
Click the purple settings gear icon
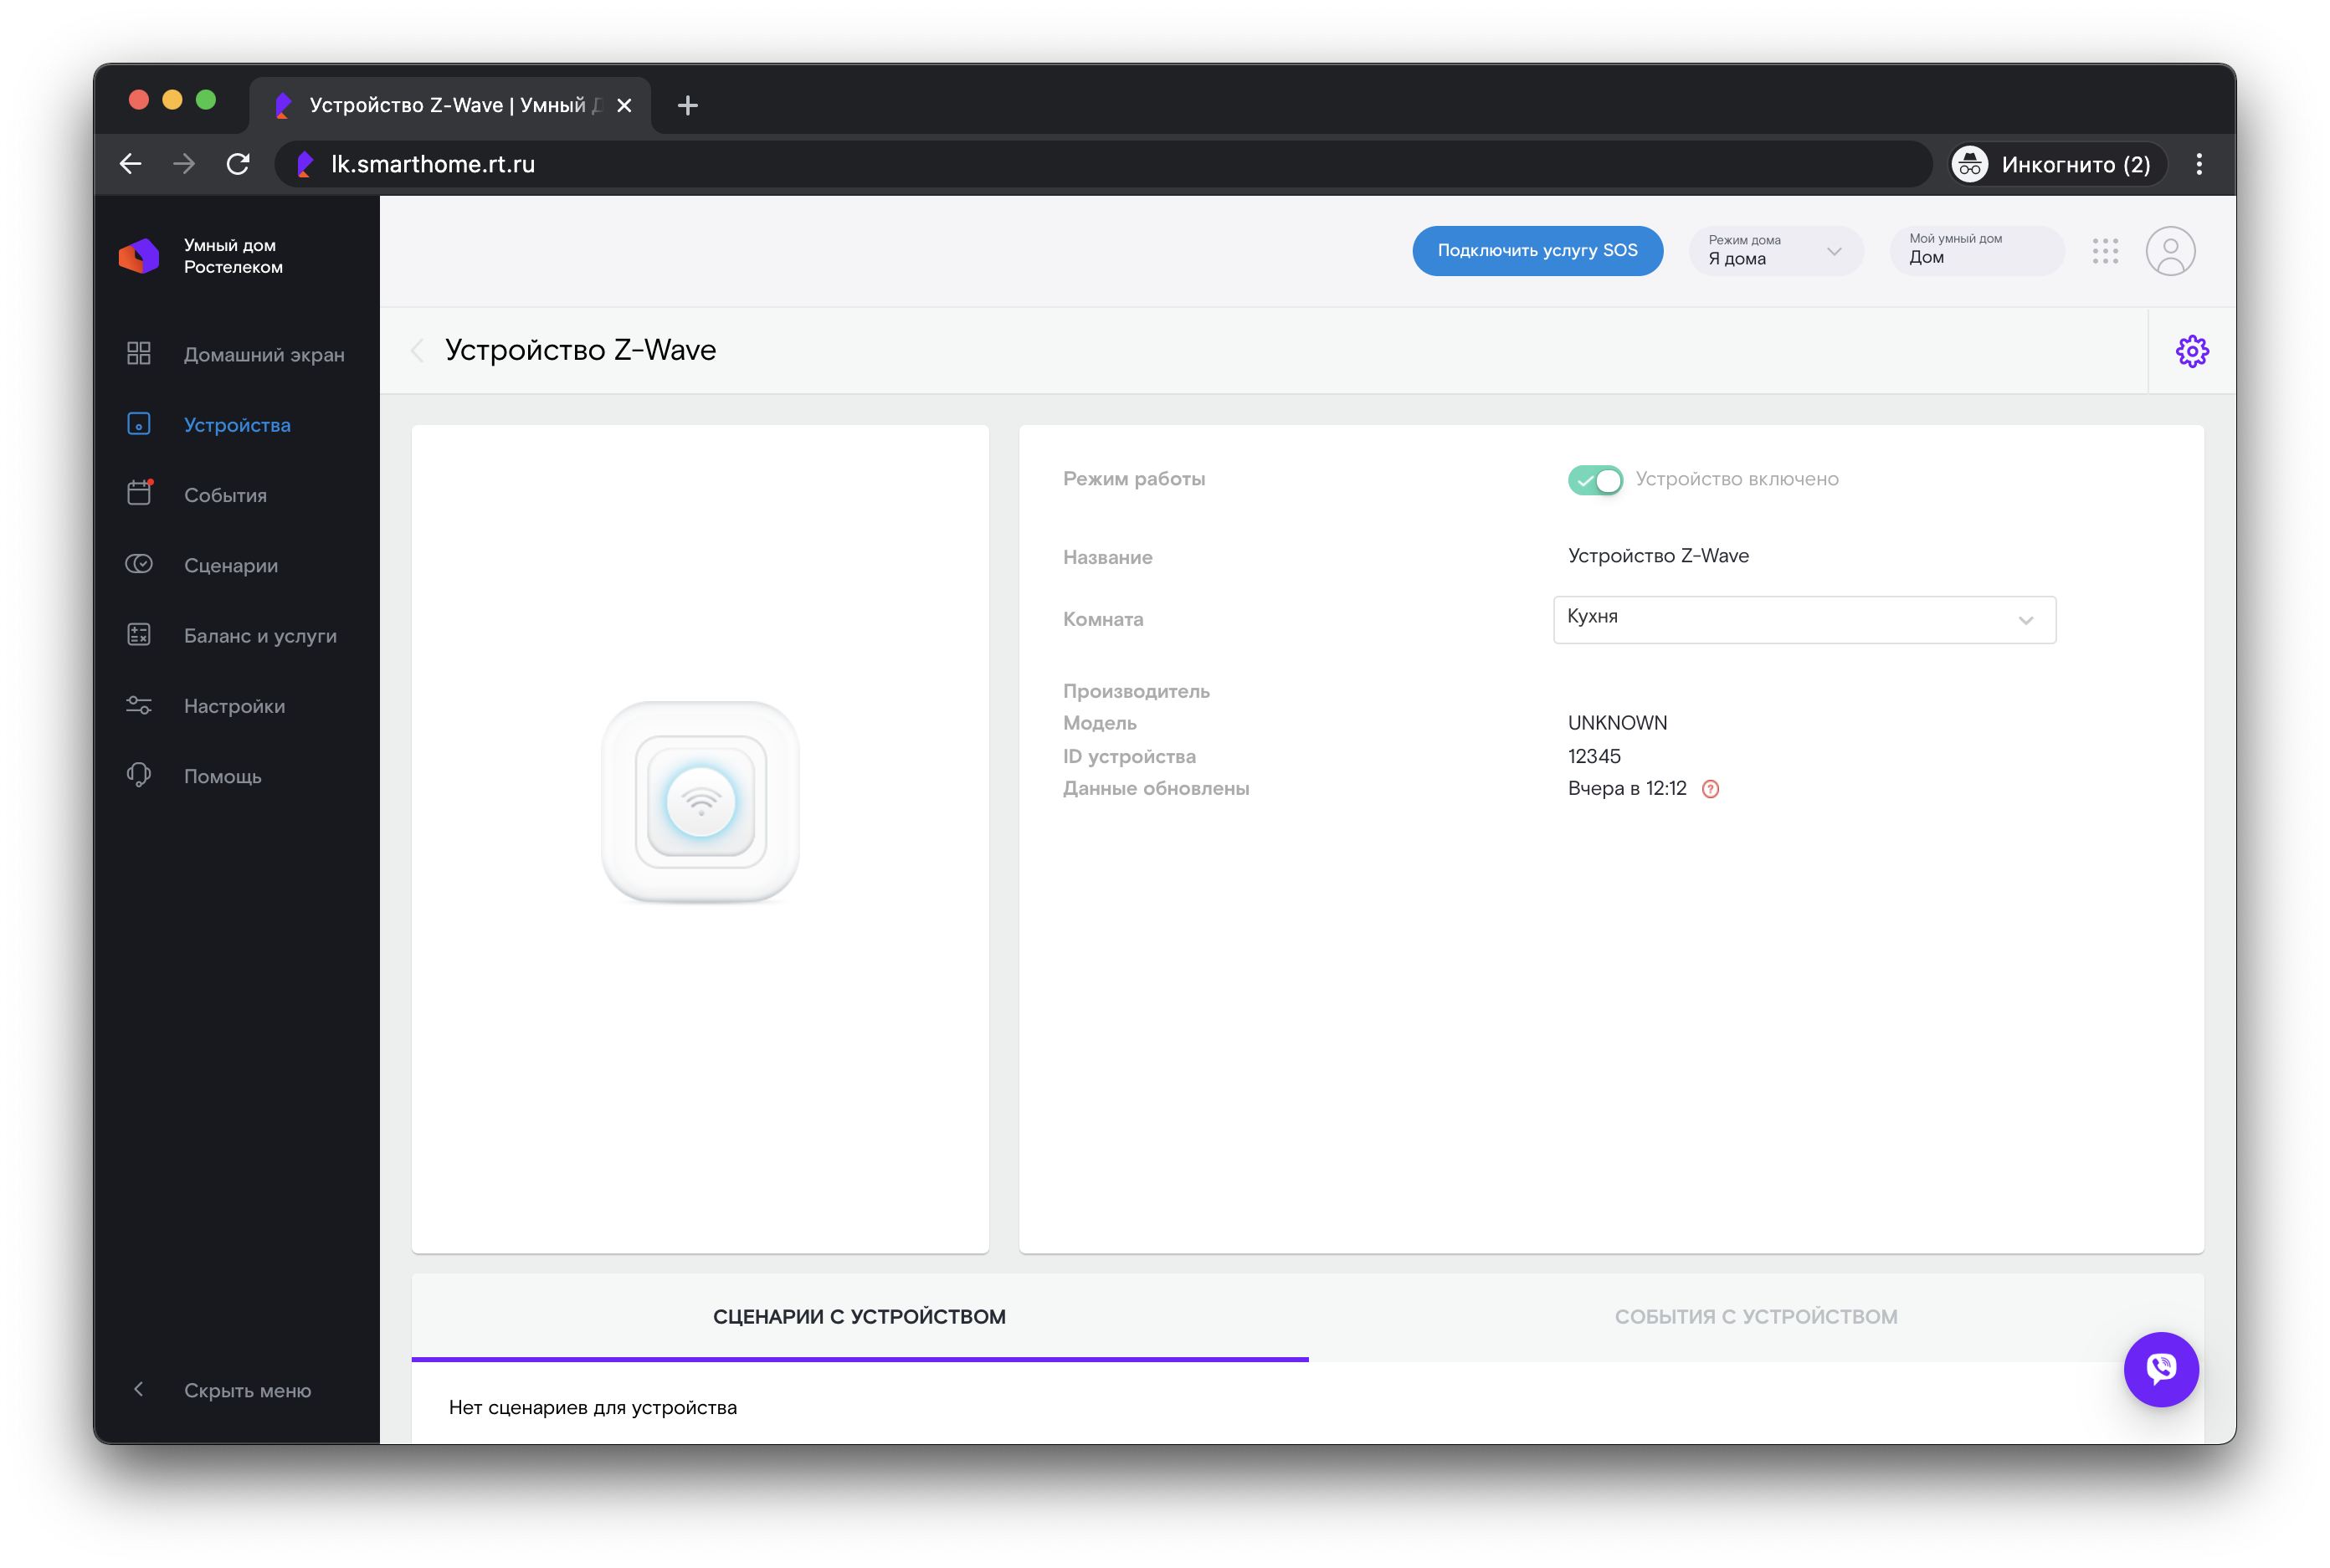pyautogui.click(x=2191, y=351)
